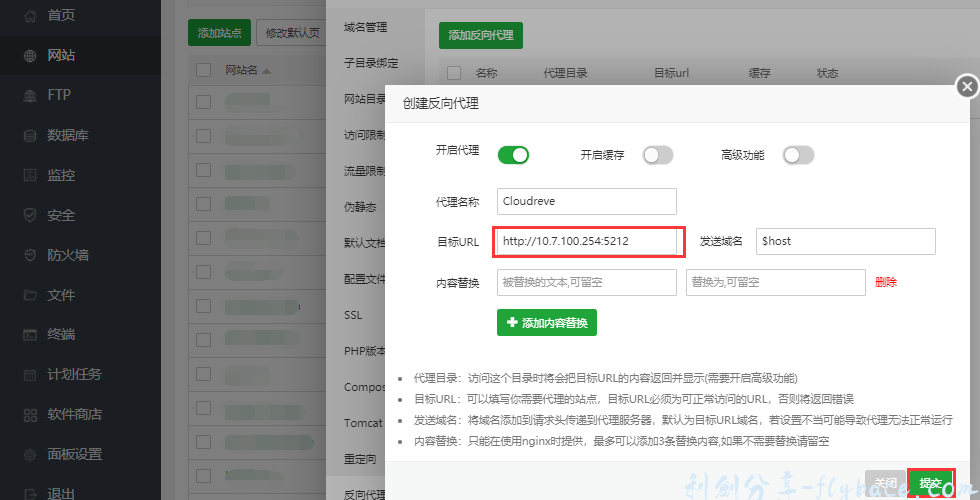Close the 创建反向代理 dialog with X
The height and width of the screenshot is (500, 980).
pyautogui.click(x=967, y=86)
